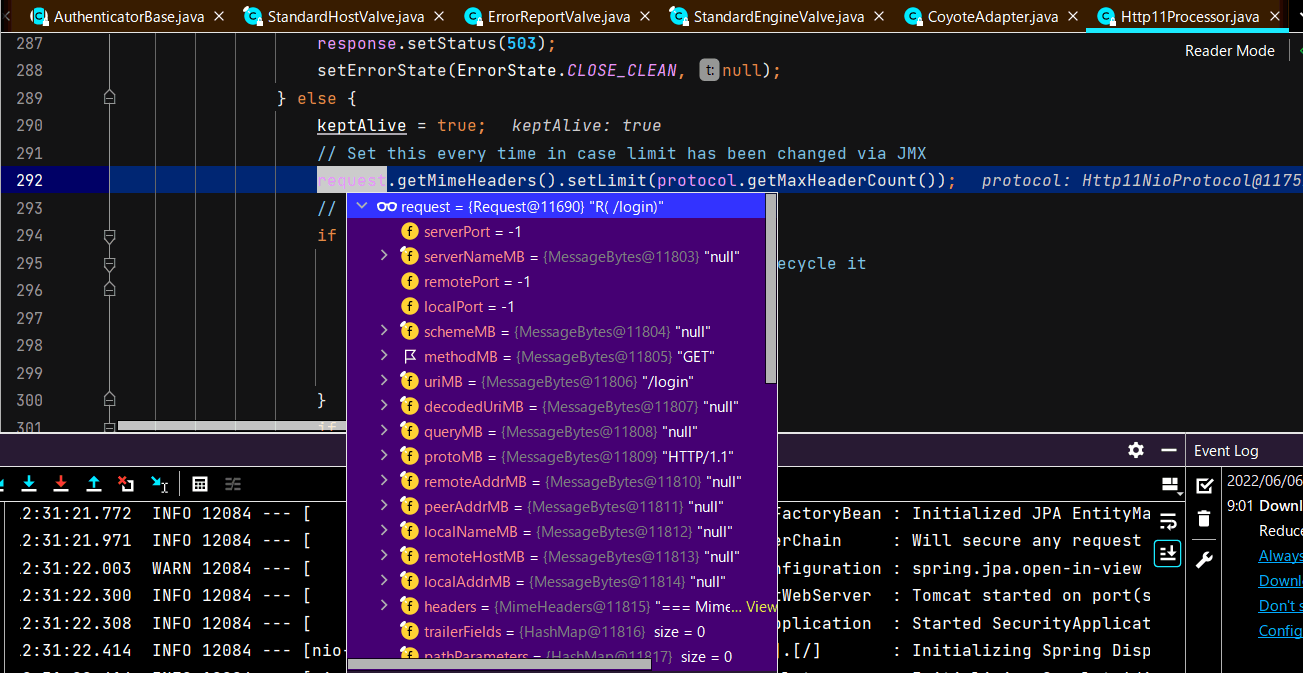Click the Config... link in Event Log
The image size is (1303, 673).
[1281, 630]
